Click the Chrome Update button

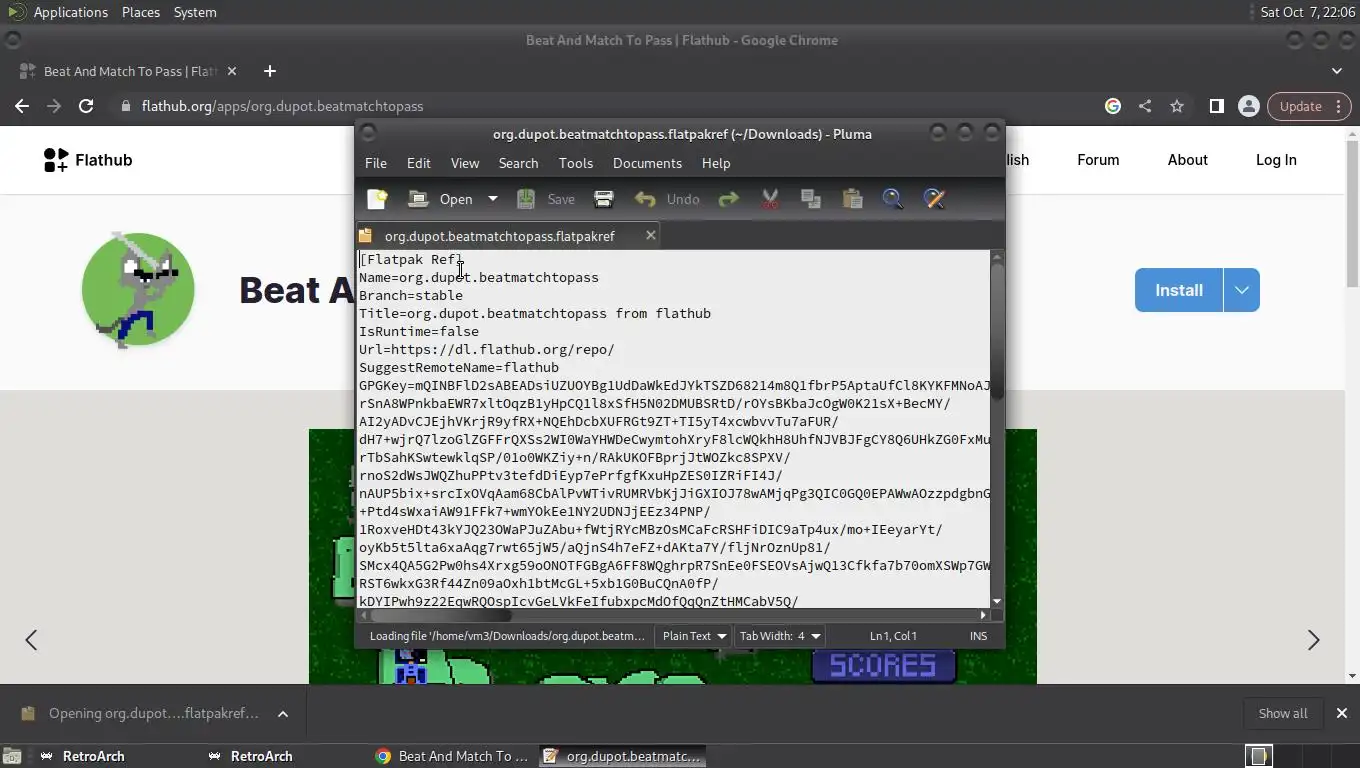(x=1310, y=106)
